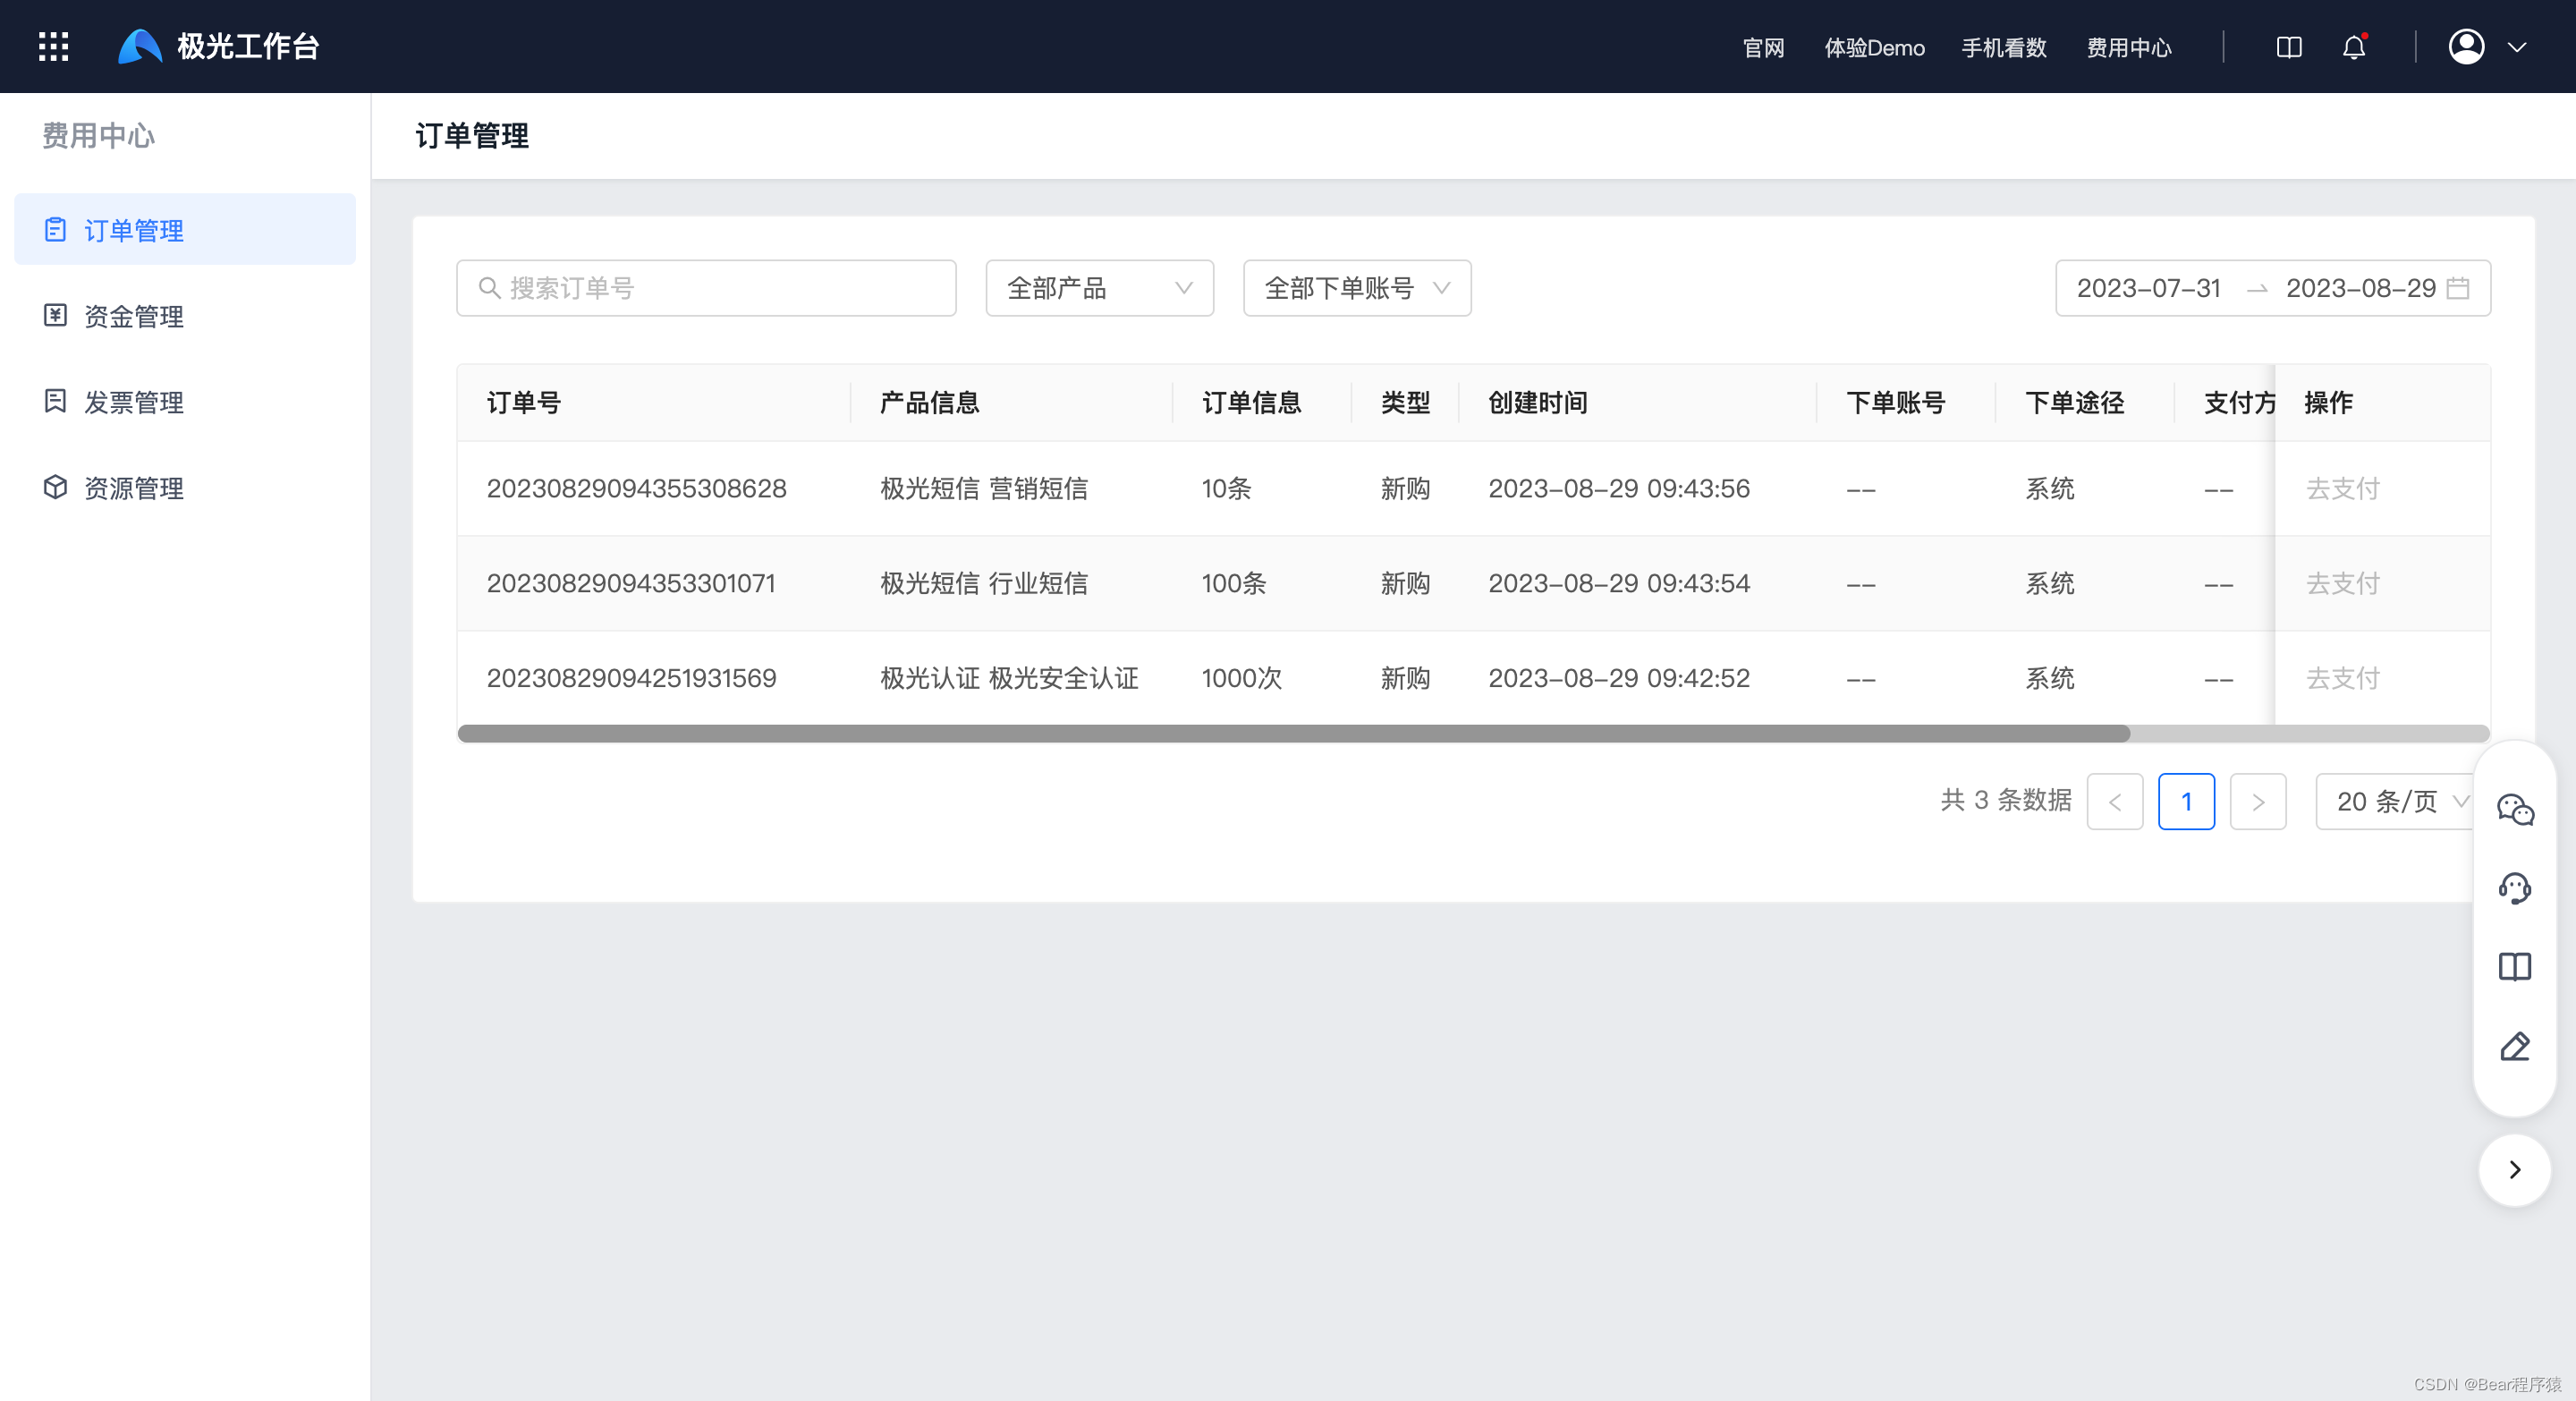
Task: Expand the 全部下单账号 dropdown
Action: 1356,288
